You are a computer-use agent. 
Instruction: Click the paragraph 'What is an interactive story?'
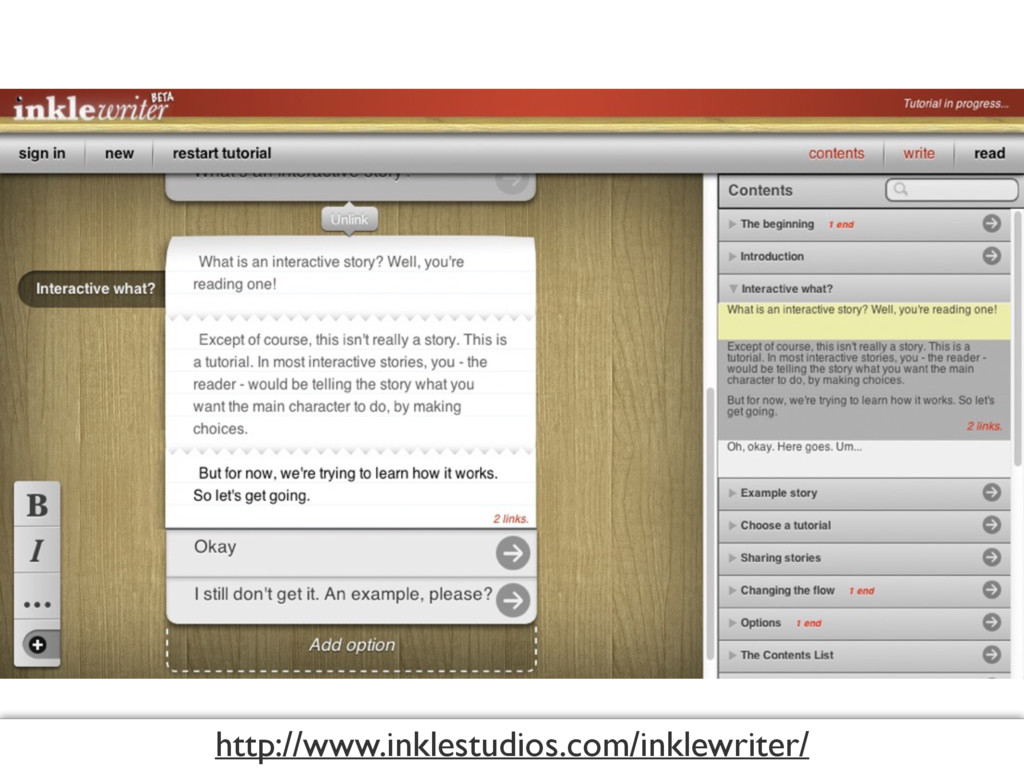coord(328,273)
